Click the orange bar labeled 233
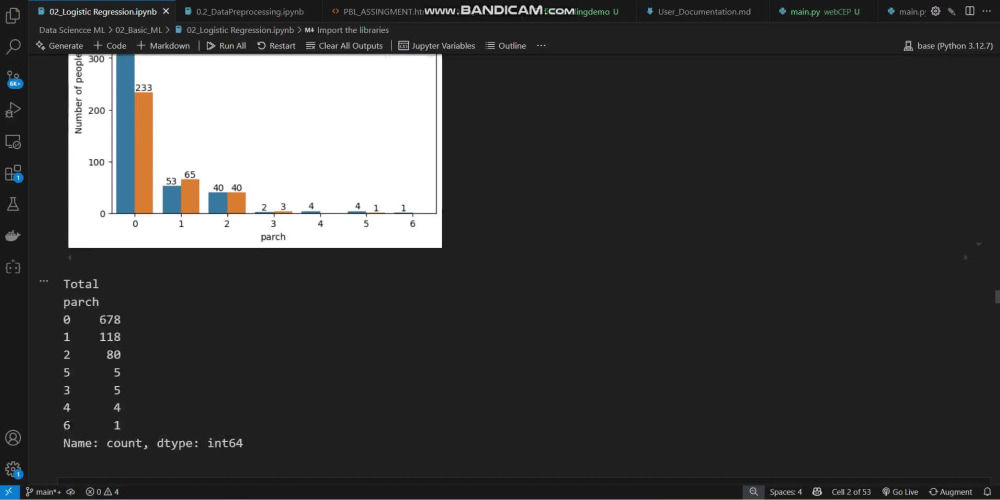The image size is (1000, 500). coord(143,153)
